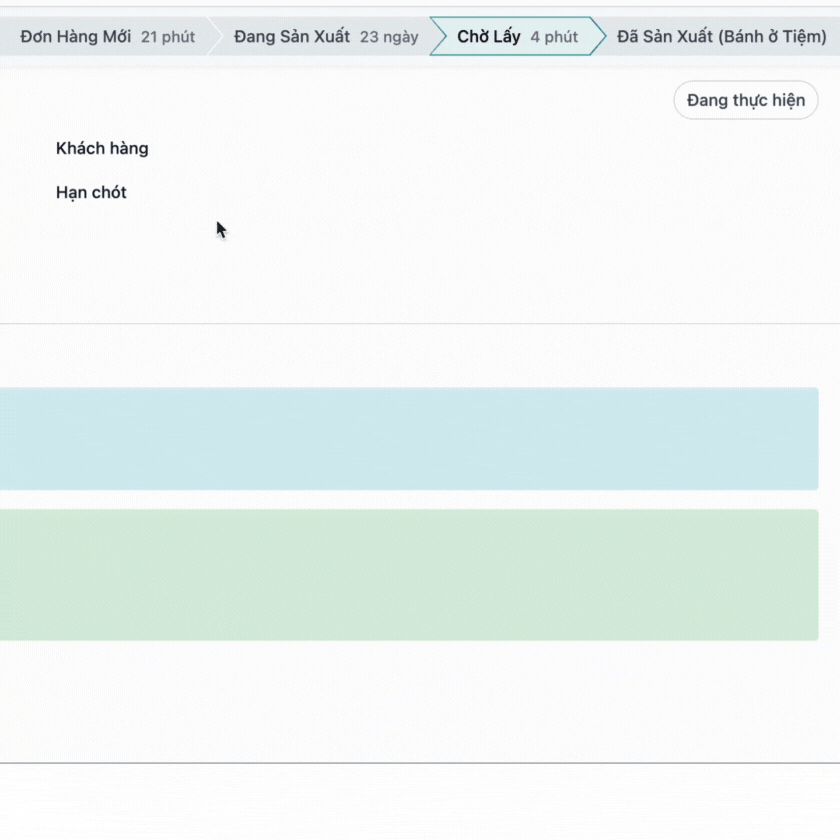Click the bottom horizontal separator line
840x840 pixels.
pyautogui.click(x=420, y=763)
